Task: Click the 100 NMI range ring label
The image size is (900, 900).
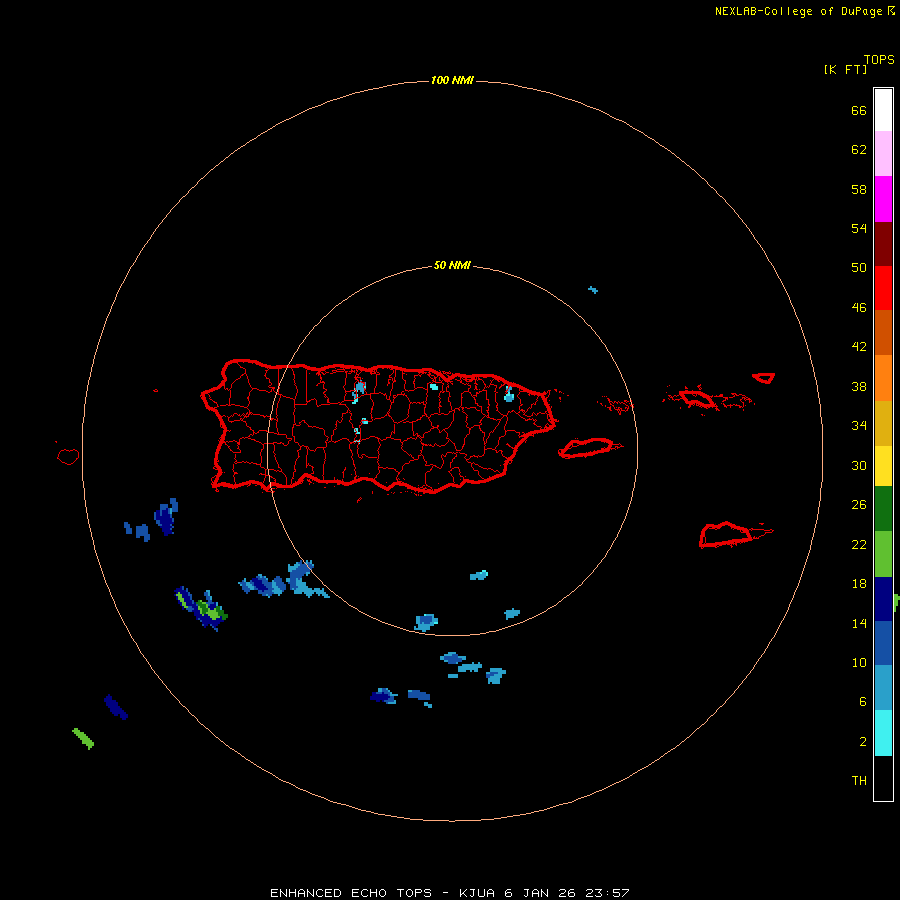Action: (x=452, y=80)
